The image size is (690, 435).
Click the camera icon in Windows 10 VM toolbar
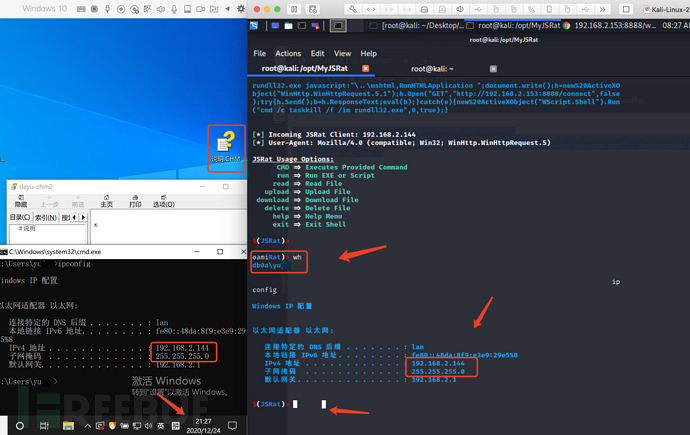[x=200, y=9]
